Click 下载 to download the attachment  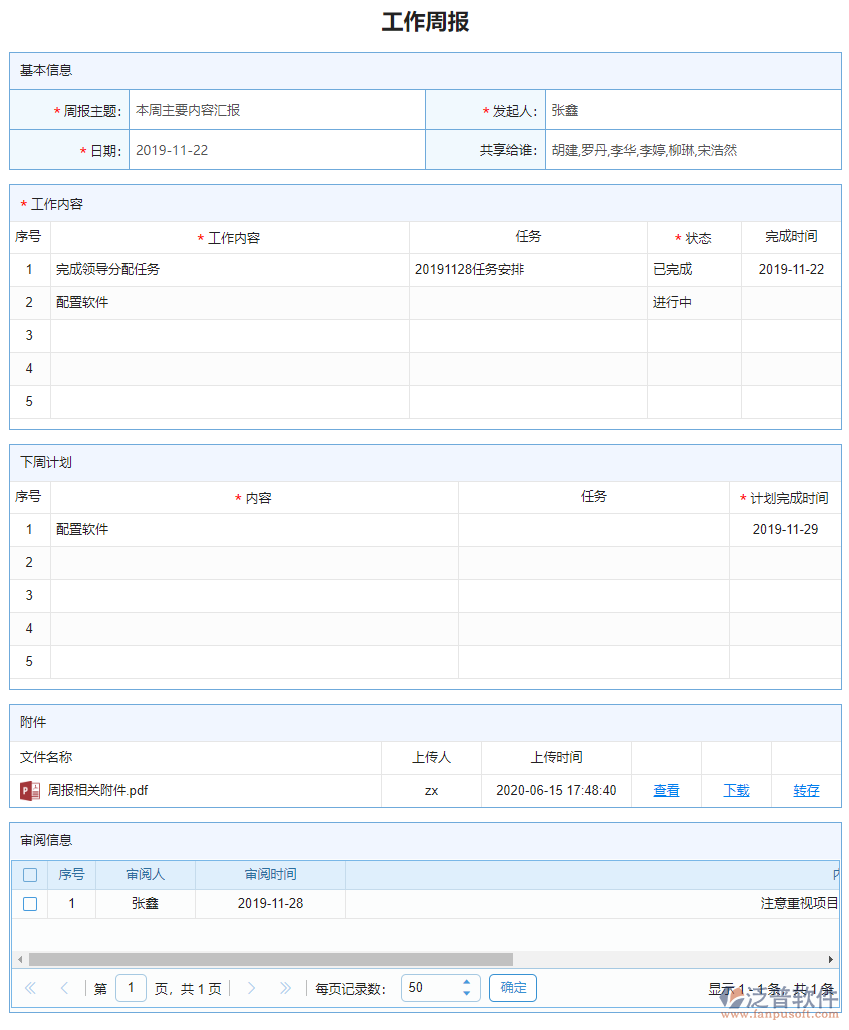(736, 790)
